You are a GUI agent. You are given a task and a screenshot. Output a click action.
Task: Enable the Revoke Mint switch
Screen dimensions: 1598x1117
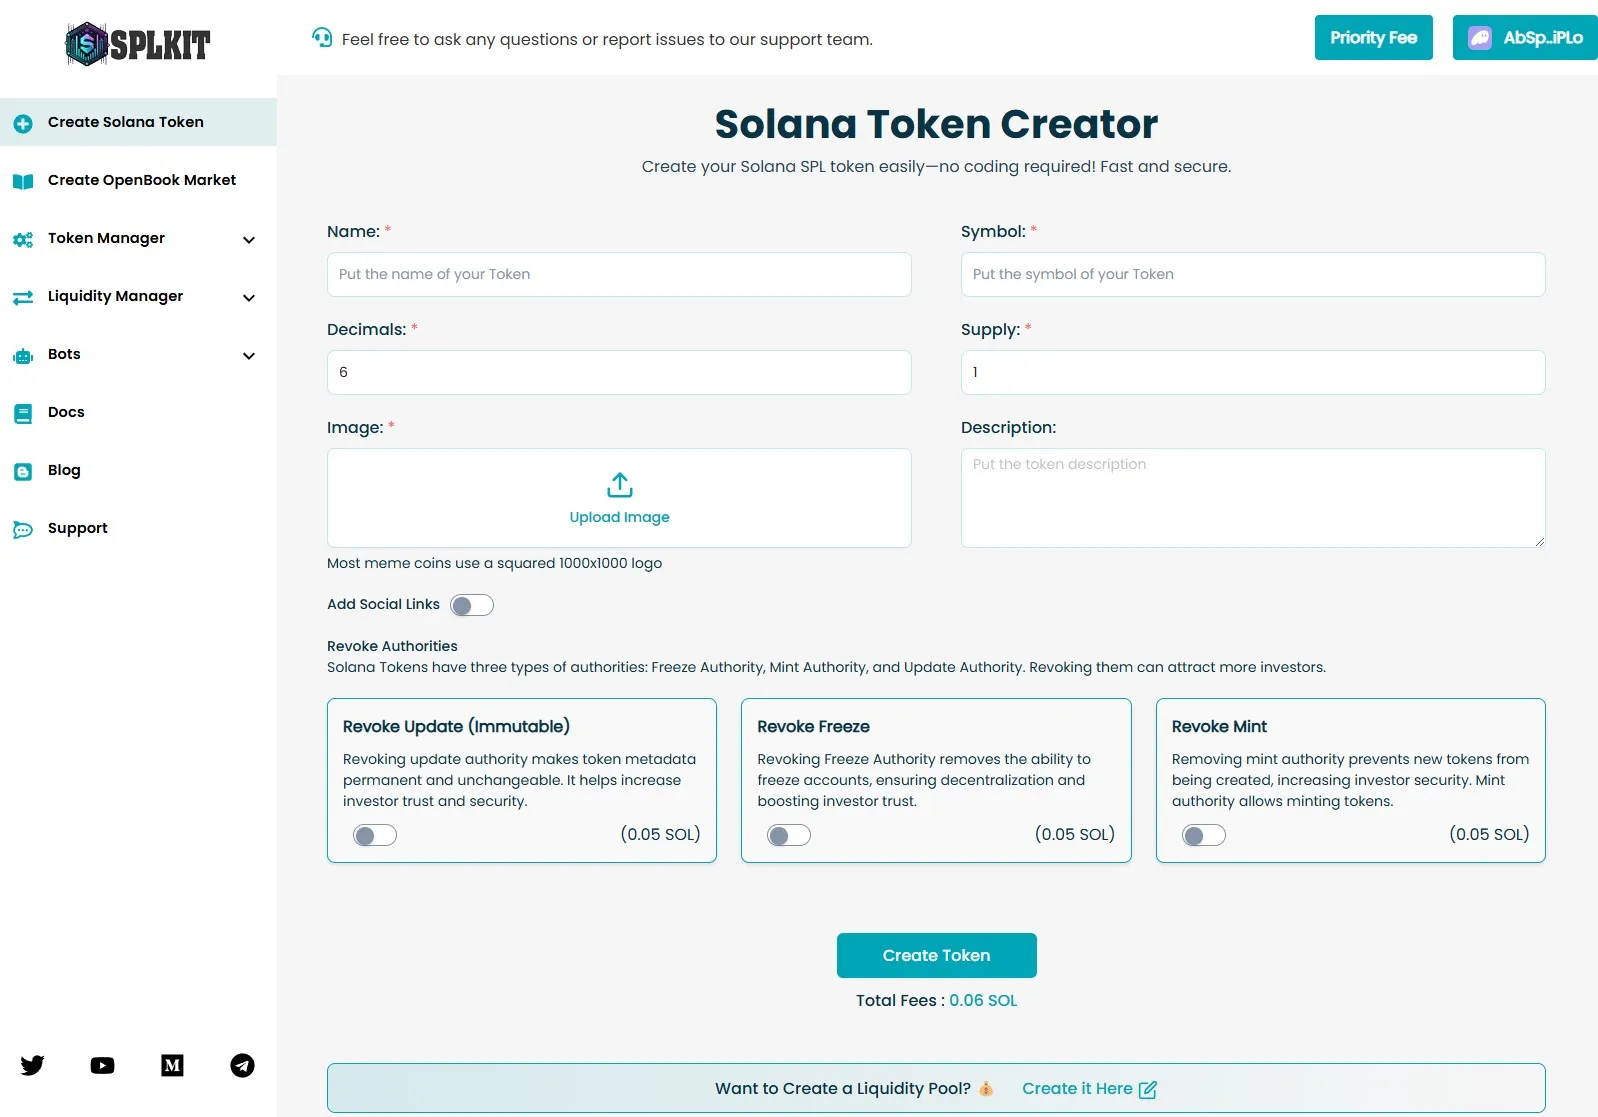pyautogui.click(x=1204, y=835)
